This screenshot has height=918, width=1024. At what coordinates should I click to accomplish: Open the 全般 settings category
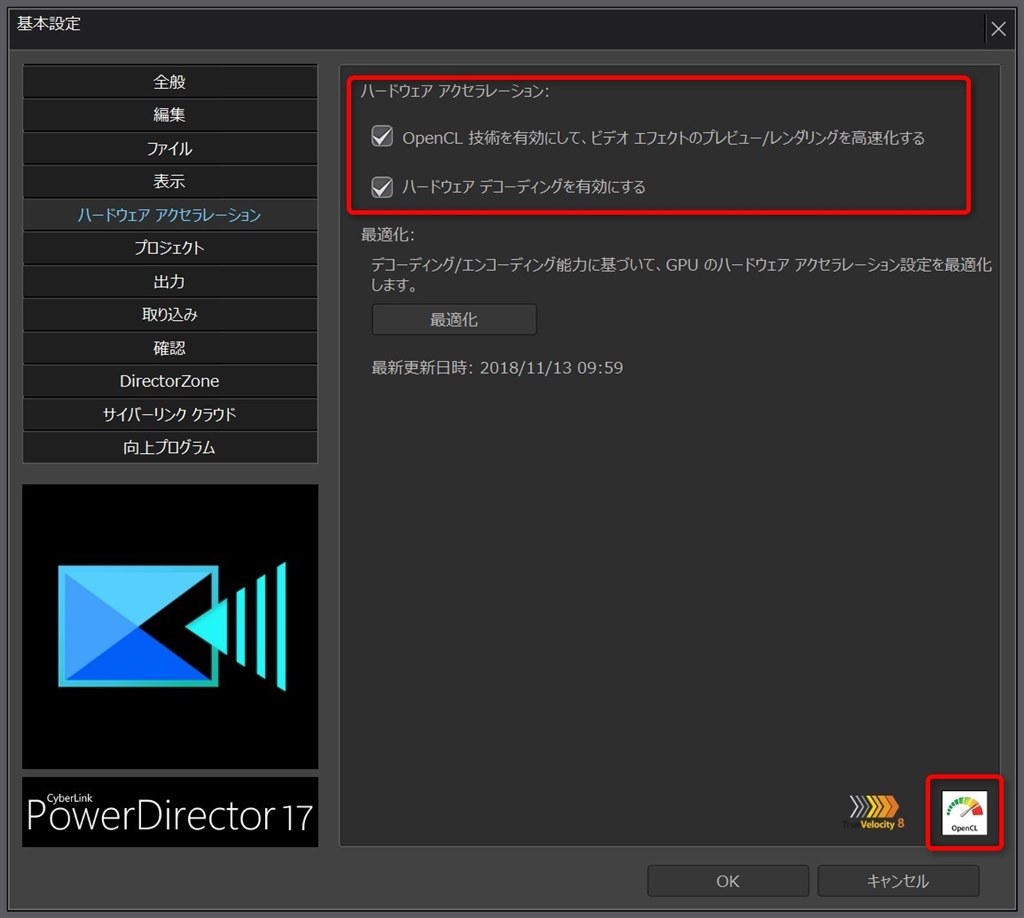tap(170, 82)
